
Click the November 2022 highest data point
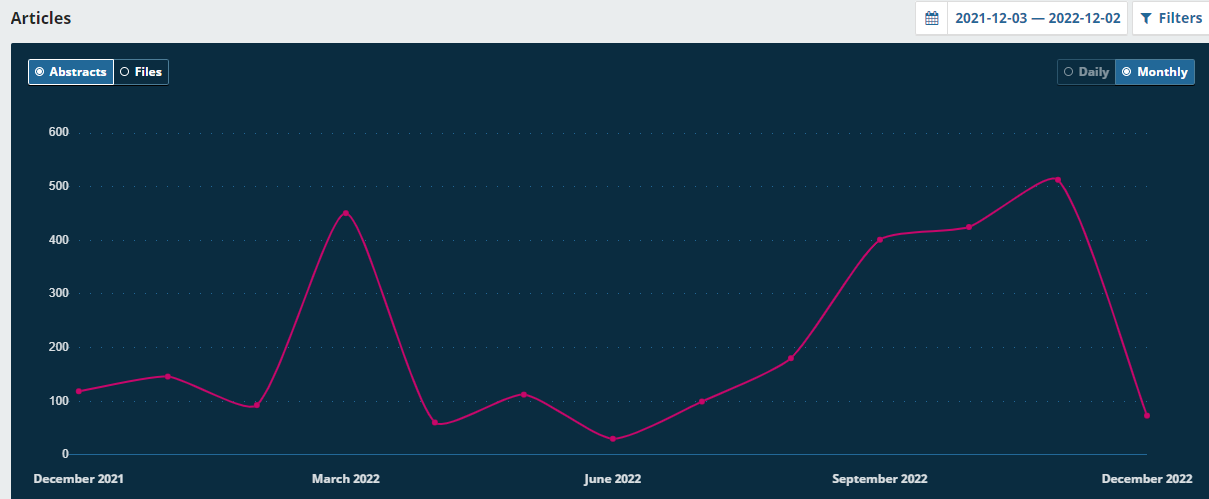click(1058, 180)
